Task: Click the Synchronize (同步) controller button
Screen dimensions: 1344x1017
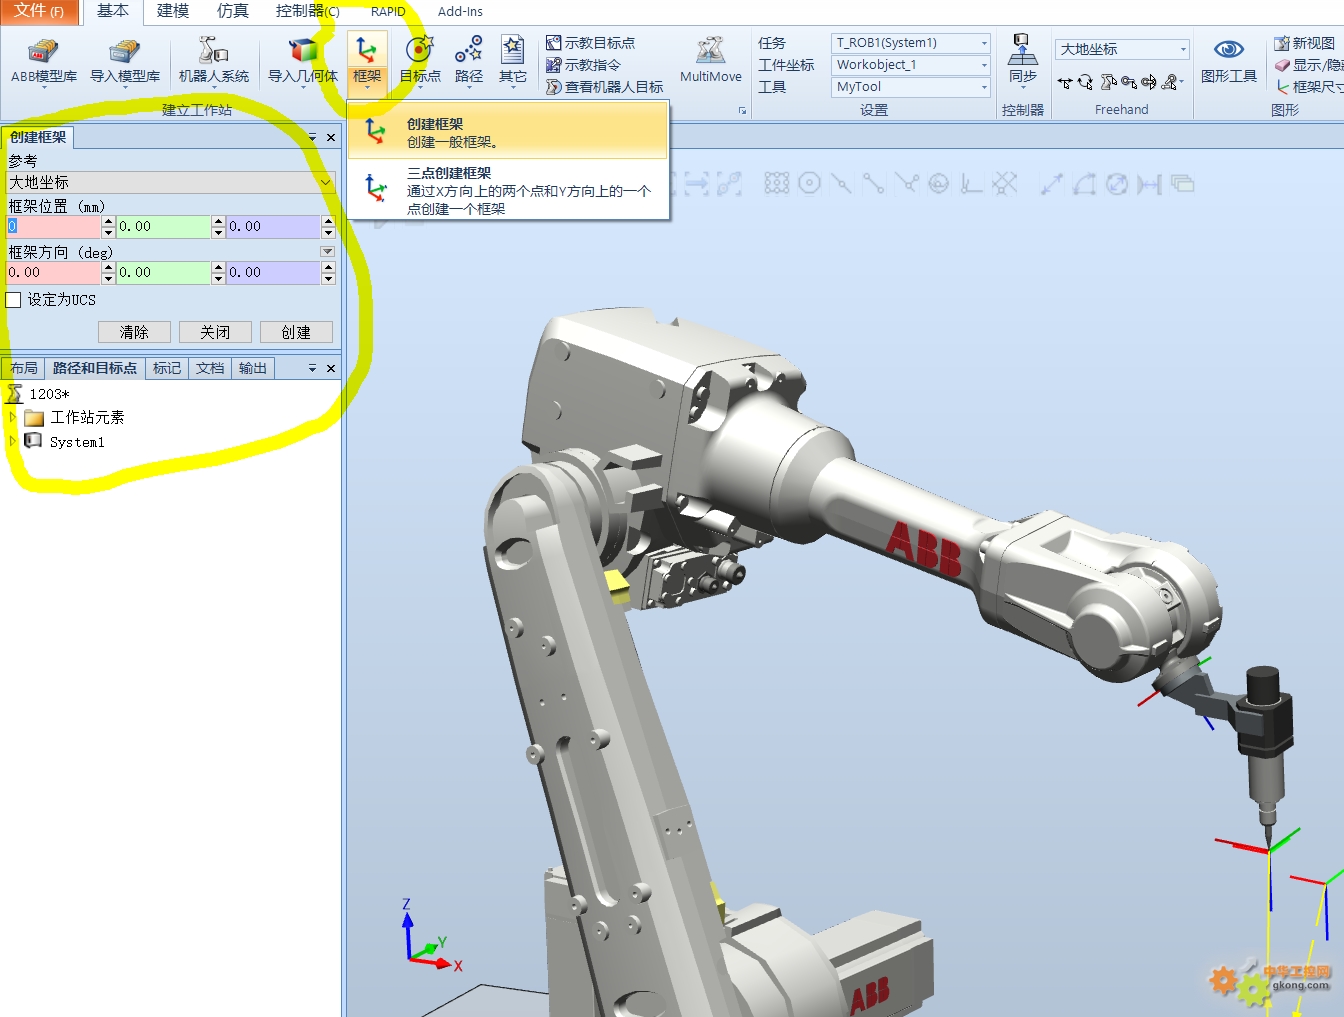Action: coord(1022,60)
